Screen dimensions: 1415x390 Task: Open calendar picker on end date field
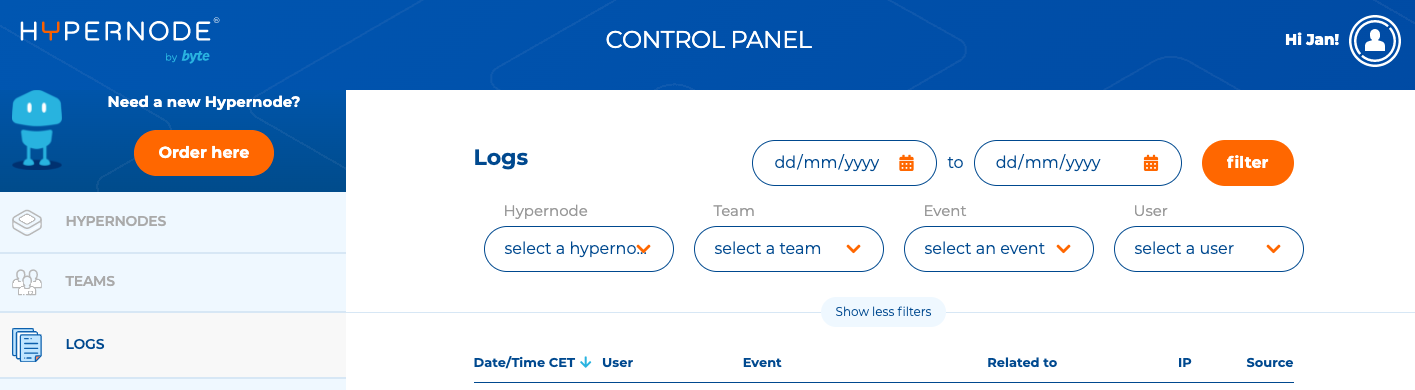point(1151,163)
